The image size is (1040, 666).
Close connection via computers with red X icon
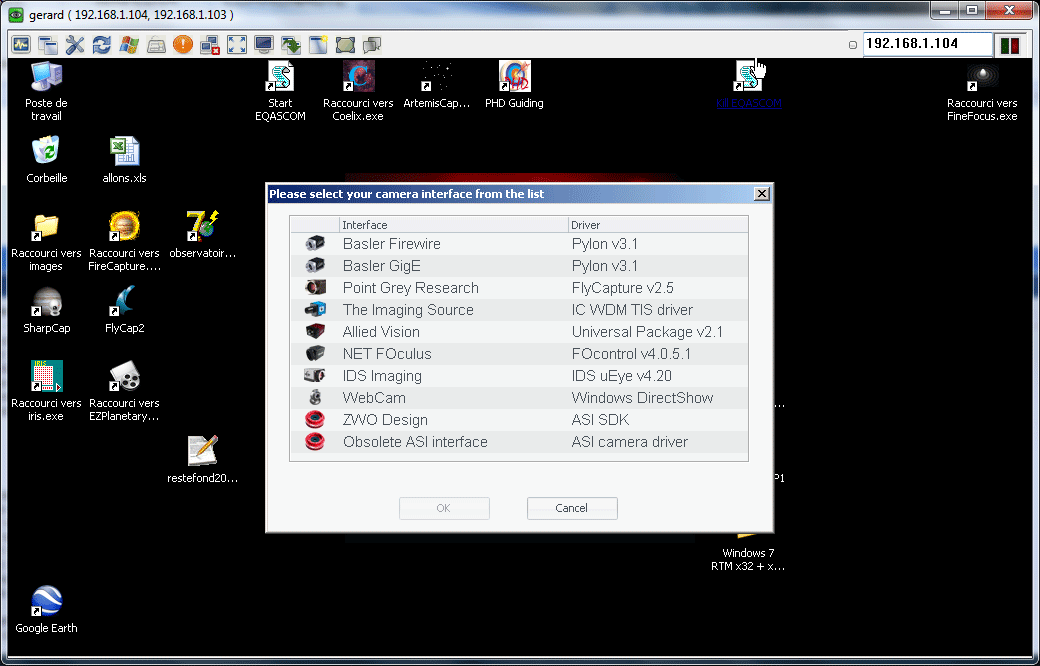(210, 44)
